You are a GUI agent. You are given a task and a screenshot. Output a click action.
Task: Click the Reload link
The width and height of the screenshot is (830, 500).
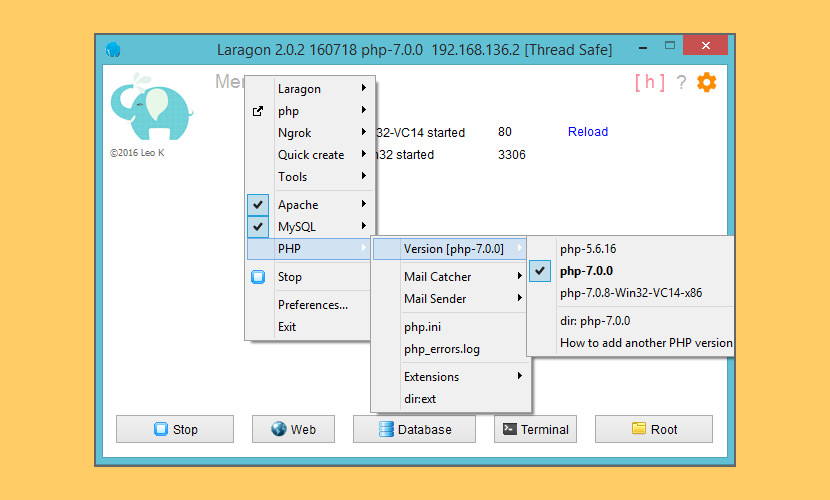pyautogui.click(x=588, y=132)
